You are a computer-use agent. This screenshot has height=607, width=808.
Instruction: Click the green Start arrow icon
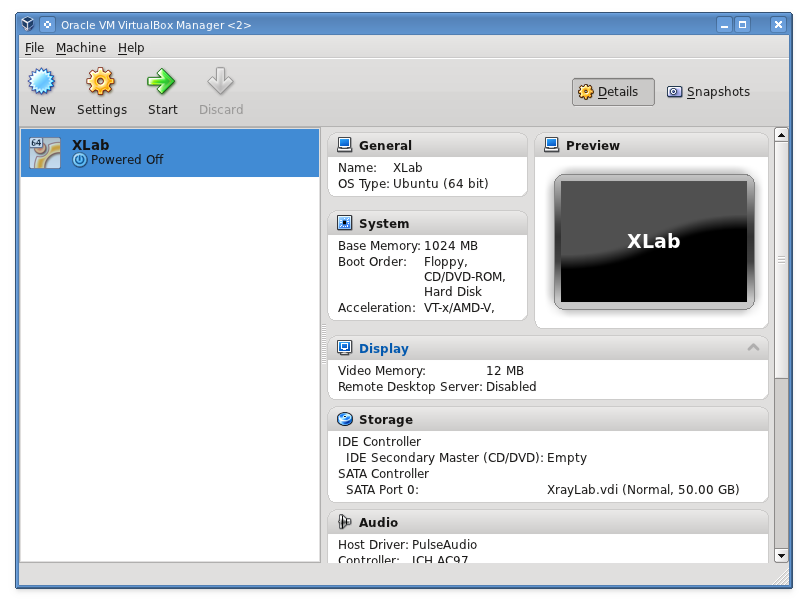tap(161, 81)
